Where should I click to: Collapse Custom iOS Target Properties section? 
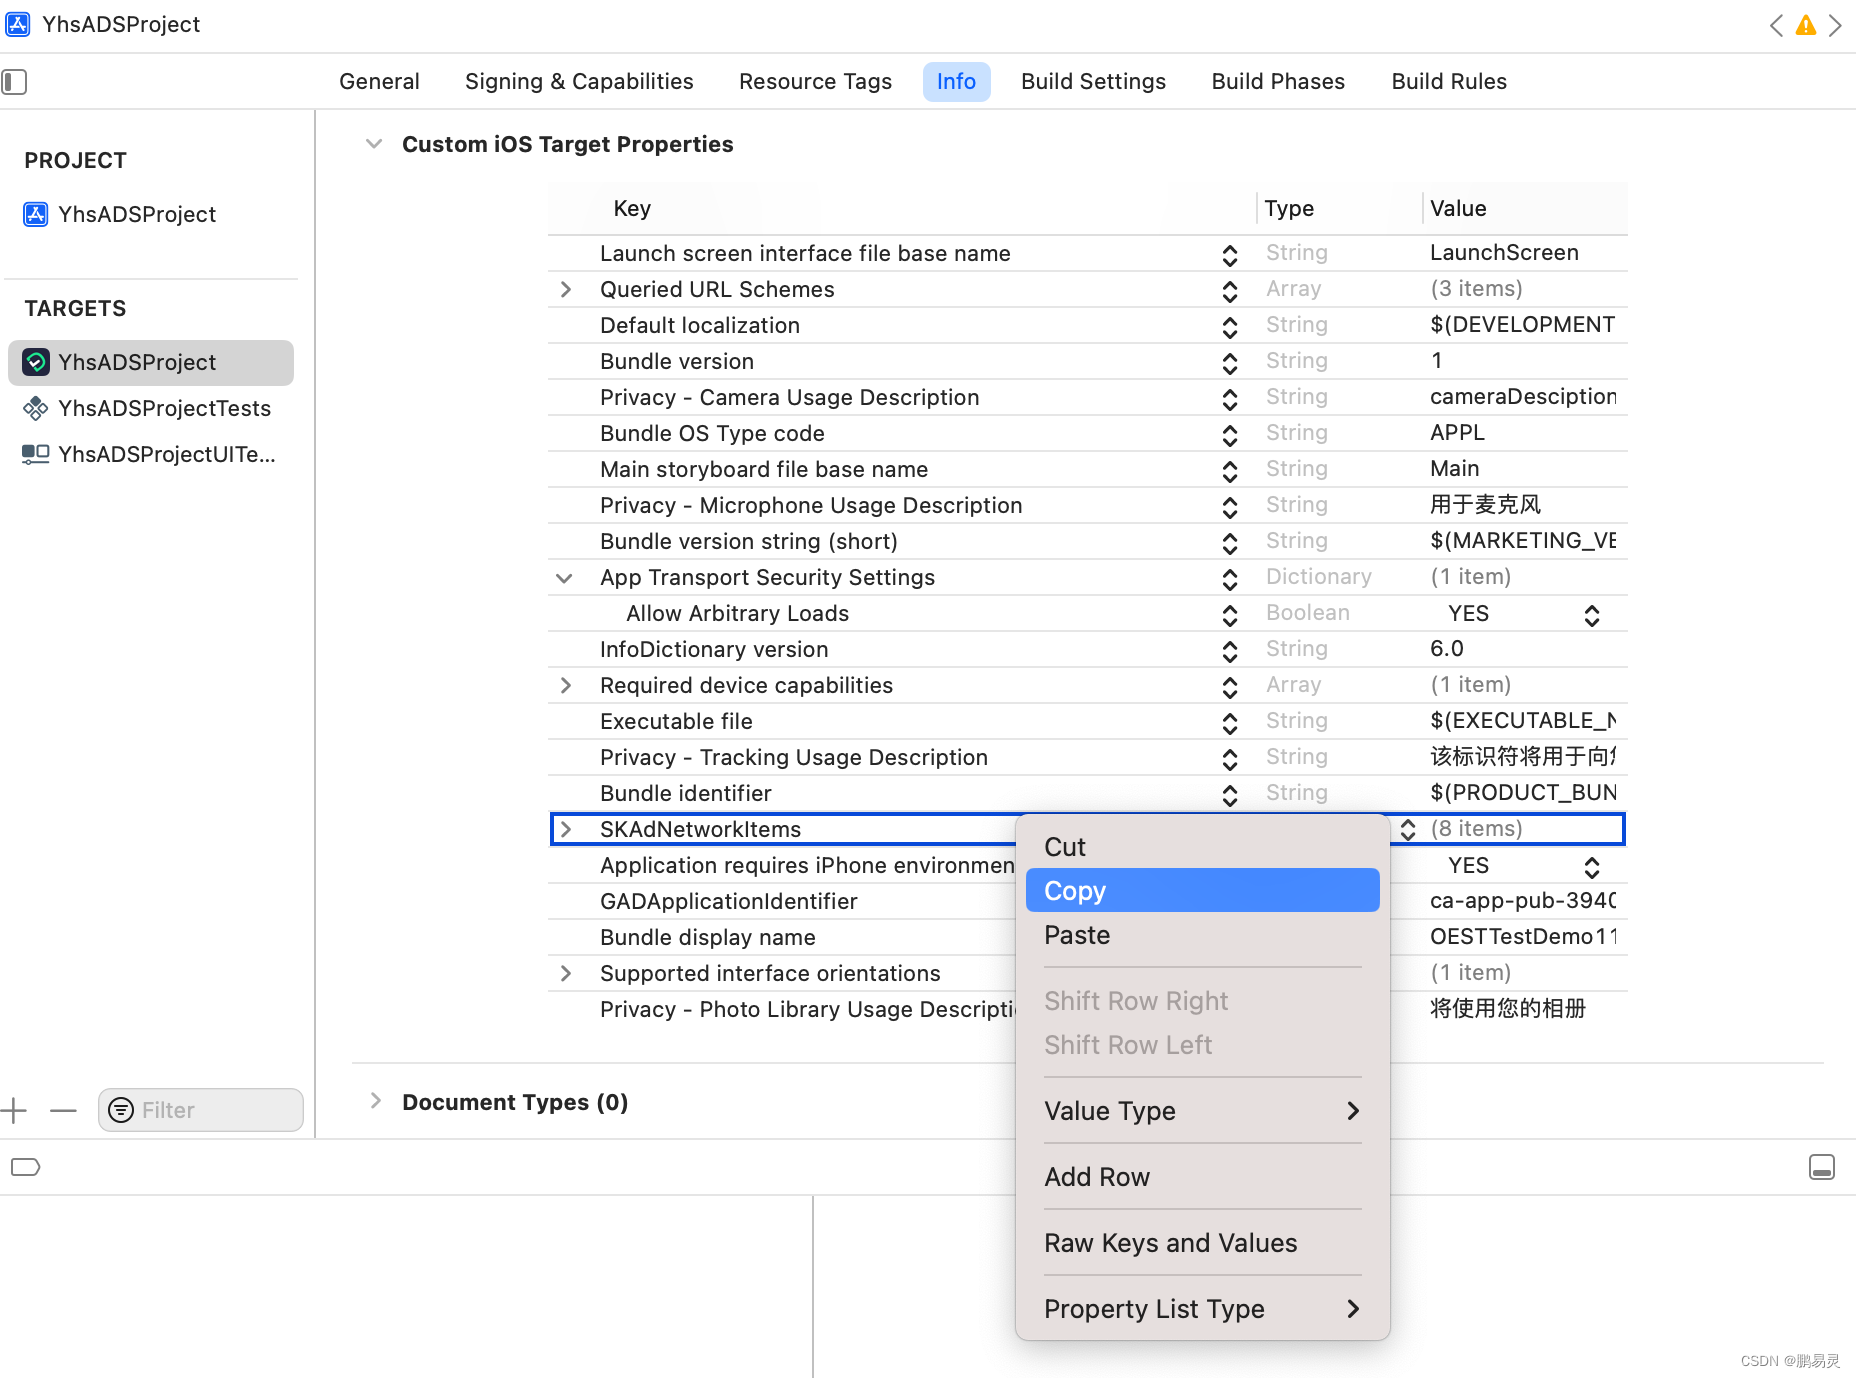click(x=374, y=144)
